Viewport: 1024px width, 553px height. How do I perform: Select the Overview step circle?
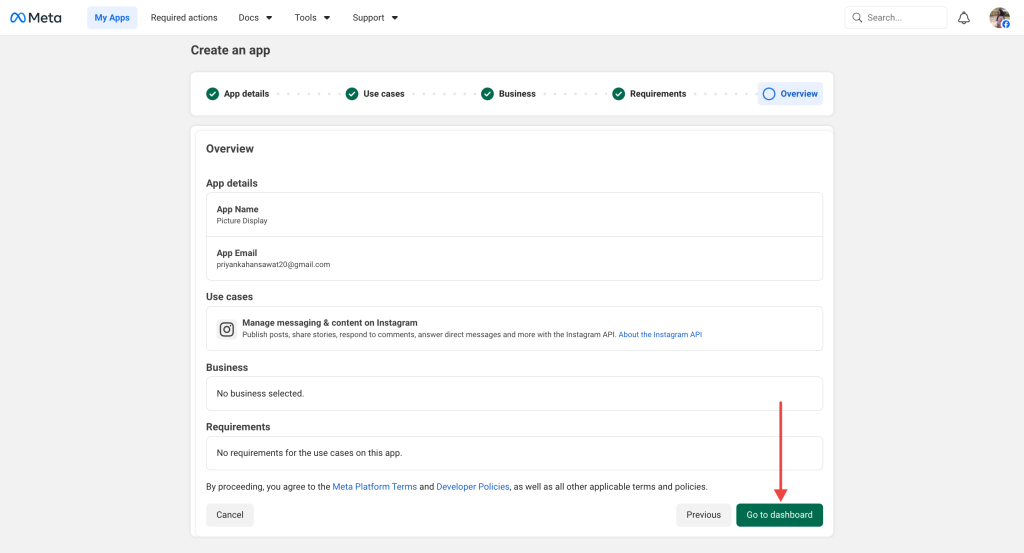tap(768, 94)
